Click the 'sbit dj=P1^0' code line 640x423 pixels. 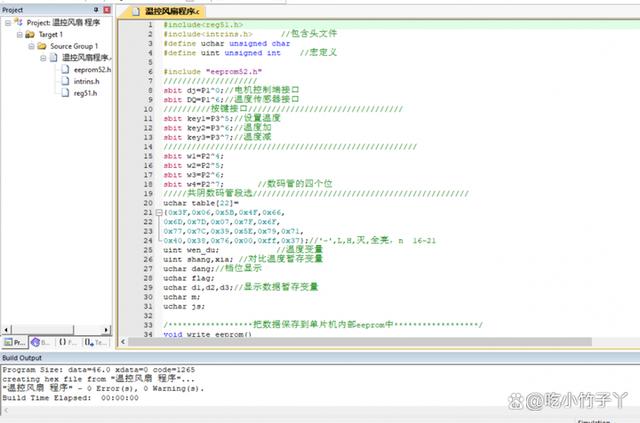coord(231,90)
